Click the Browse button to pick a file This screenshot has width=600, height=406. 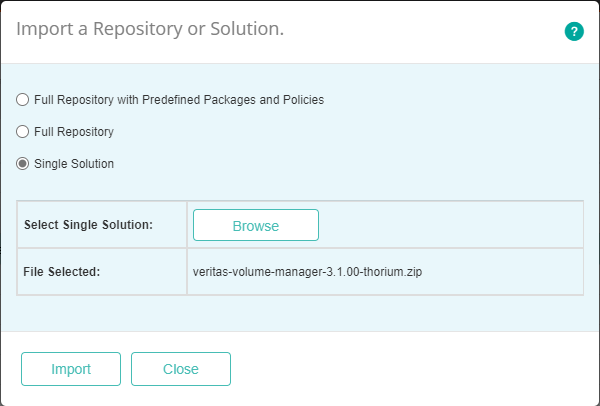click(256, 225)
